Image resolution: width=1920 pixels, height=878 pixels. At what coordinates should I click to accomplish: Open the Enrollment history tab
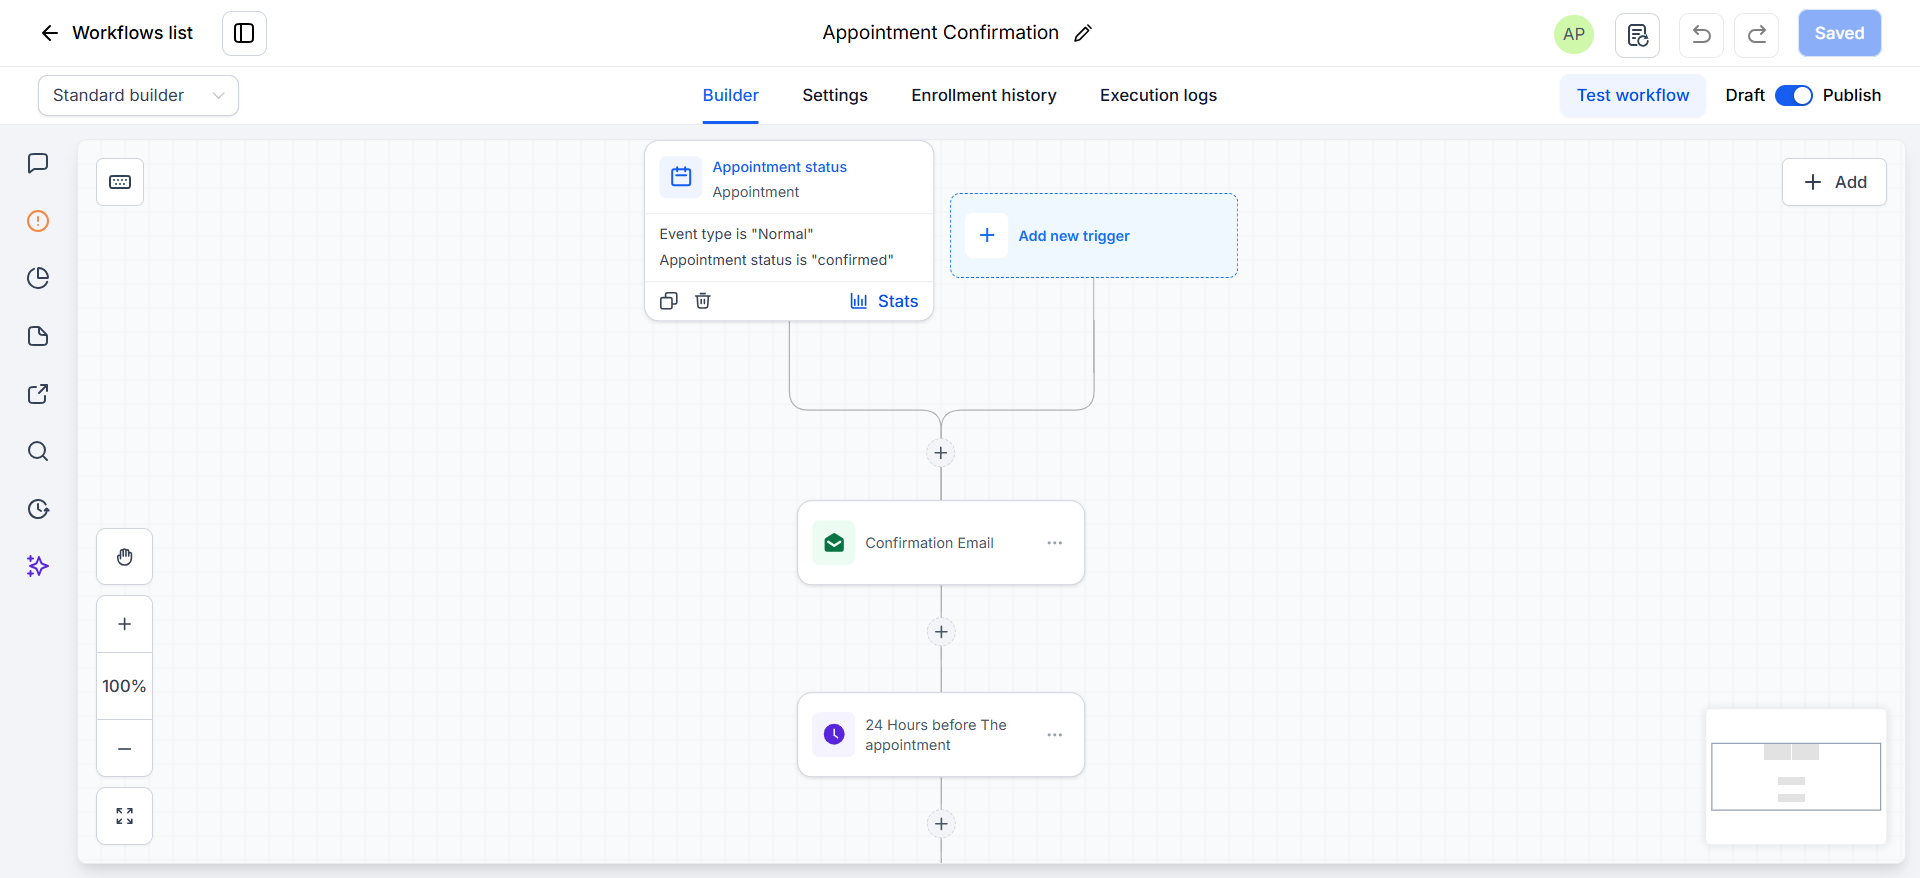click(x=984, y=95)
